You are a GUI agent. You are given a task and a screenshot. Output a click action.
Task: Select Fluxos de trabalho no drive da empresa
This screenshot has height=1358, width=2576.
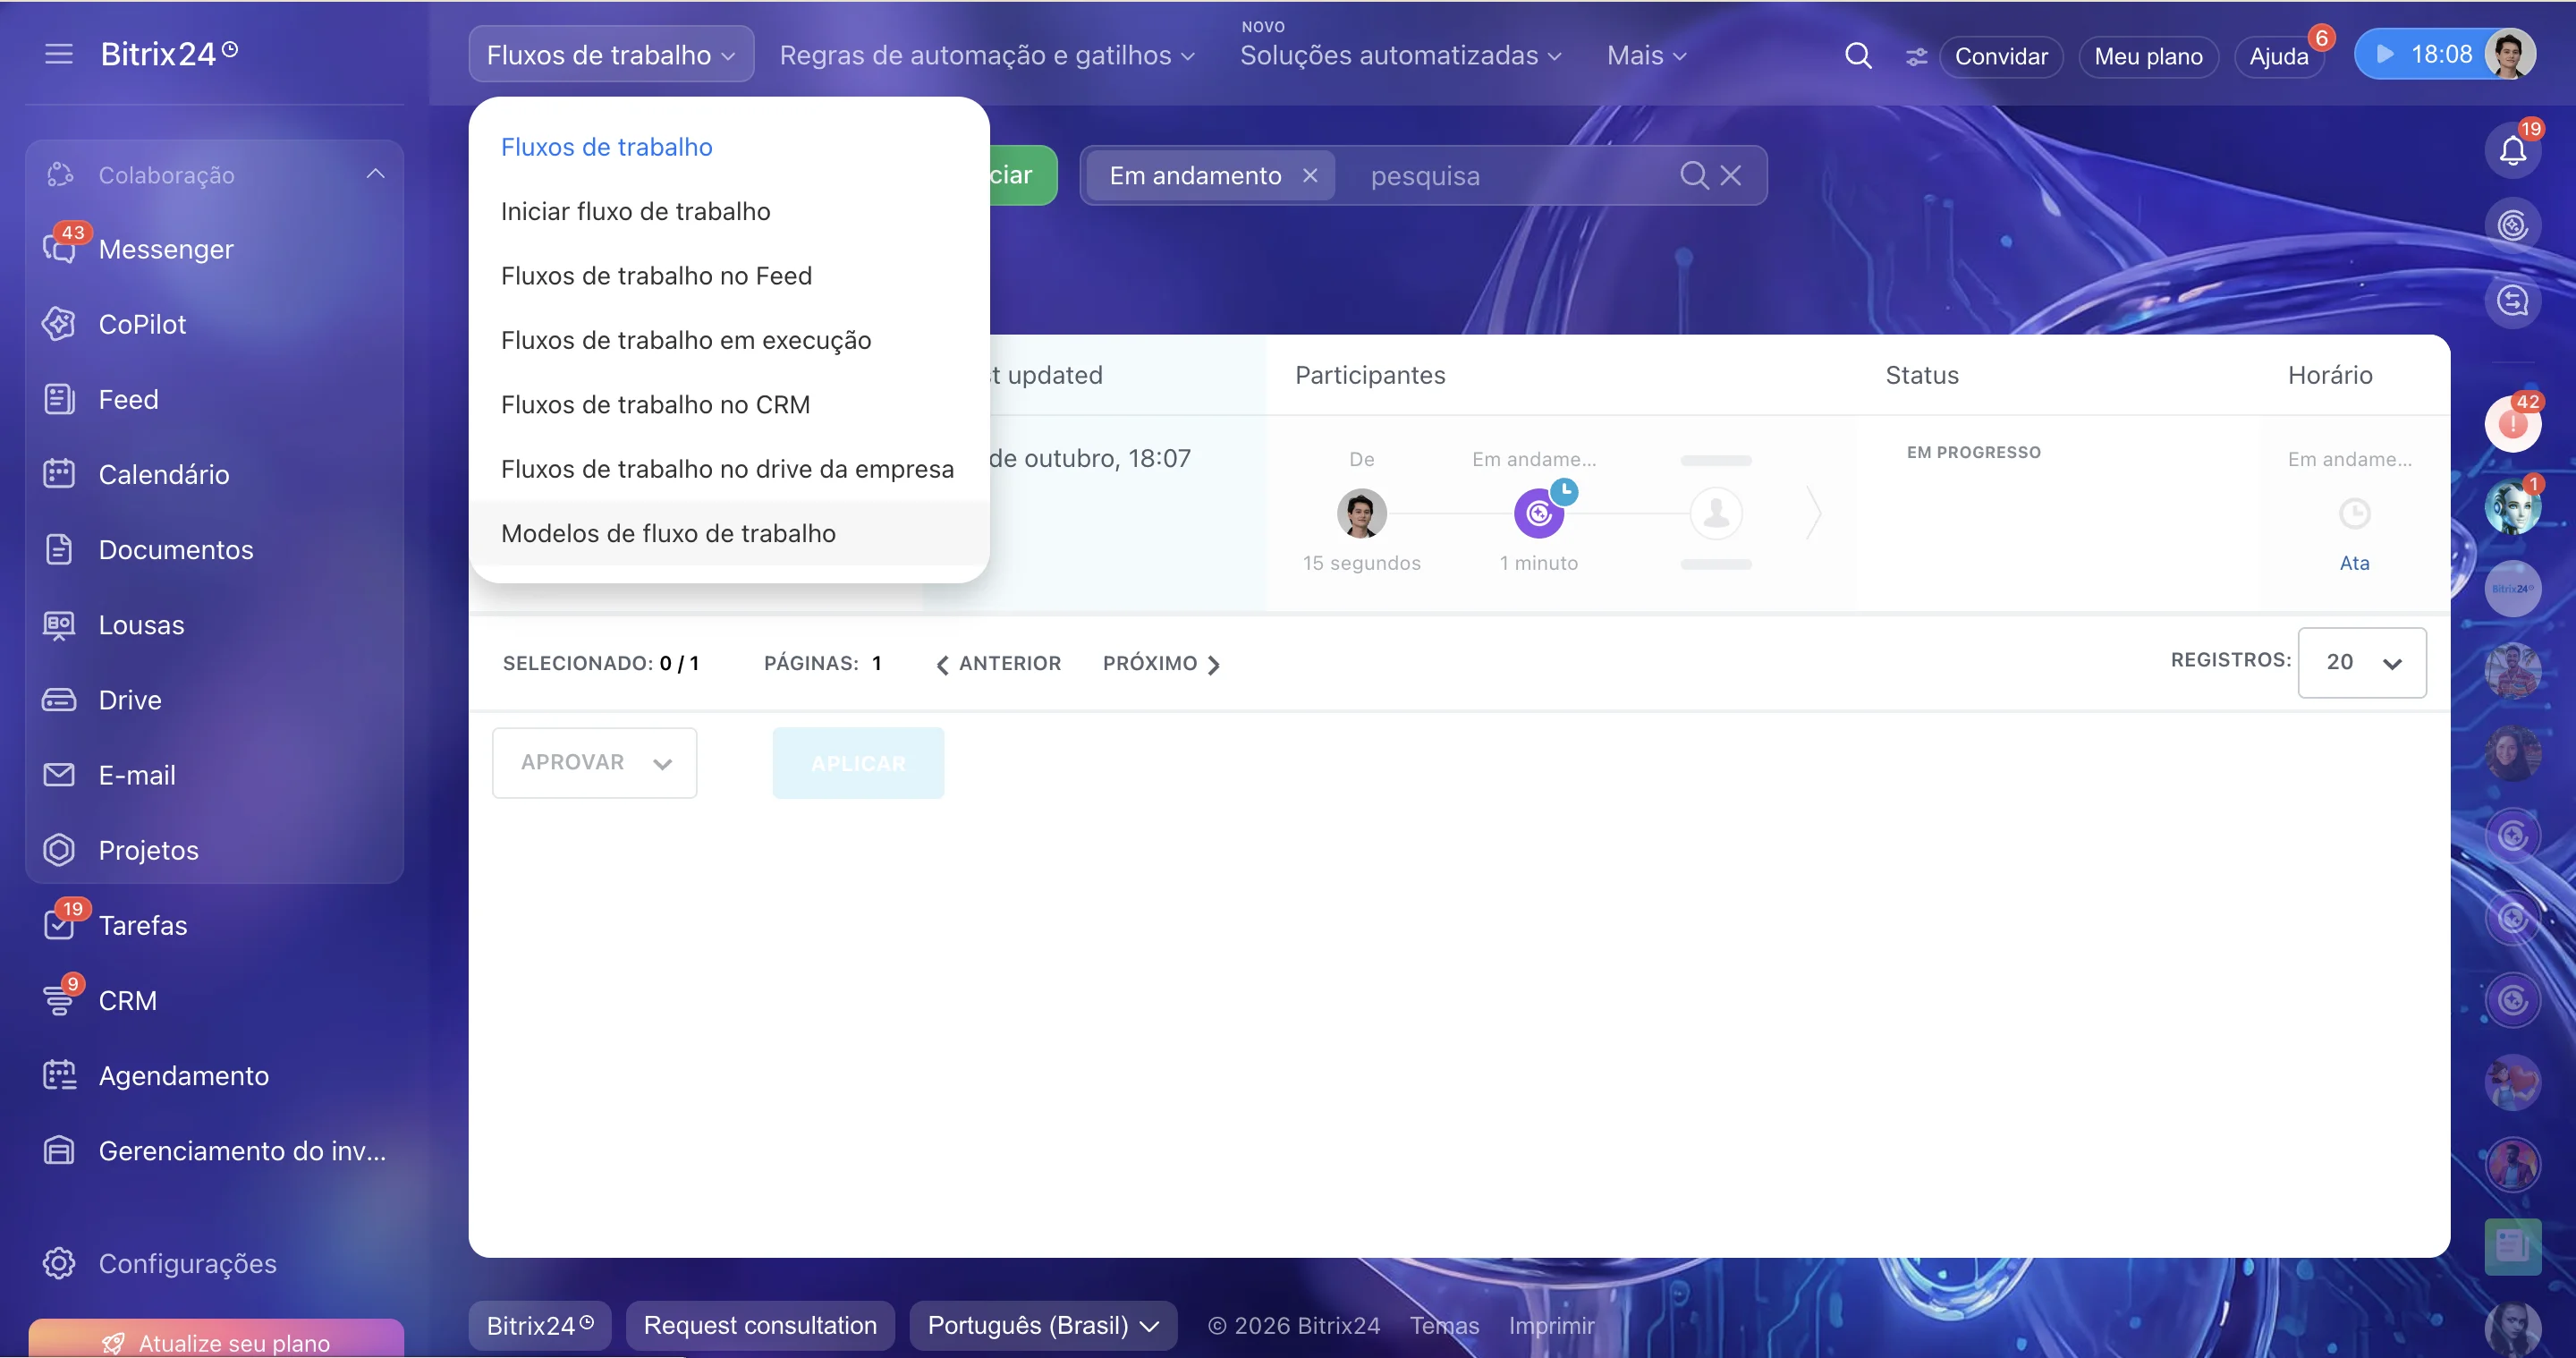729,469
